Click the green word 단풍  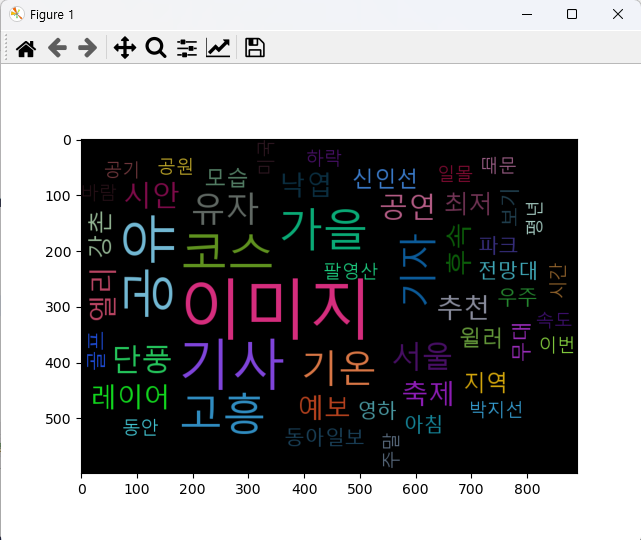[x=142, y=360]
